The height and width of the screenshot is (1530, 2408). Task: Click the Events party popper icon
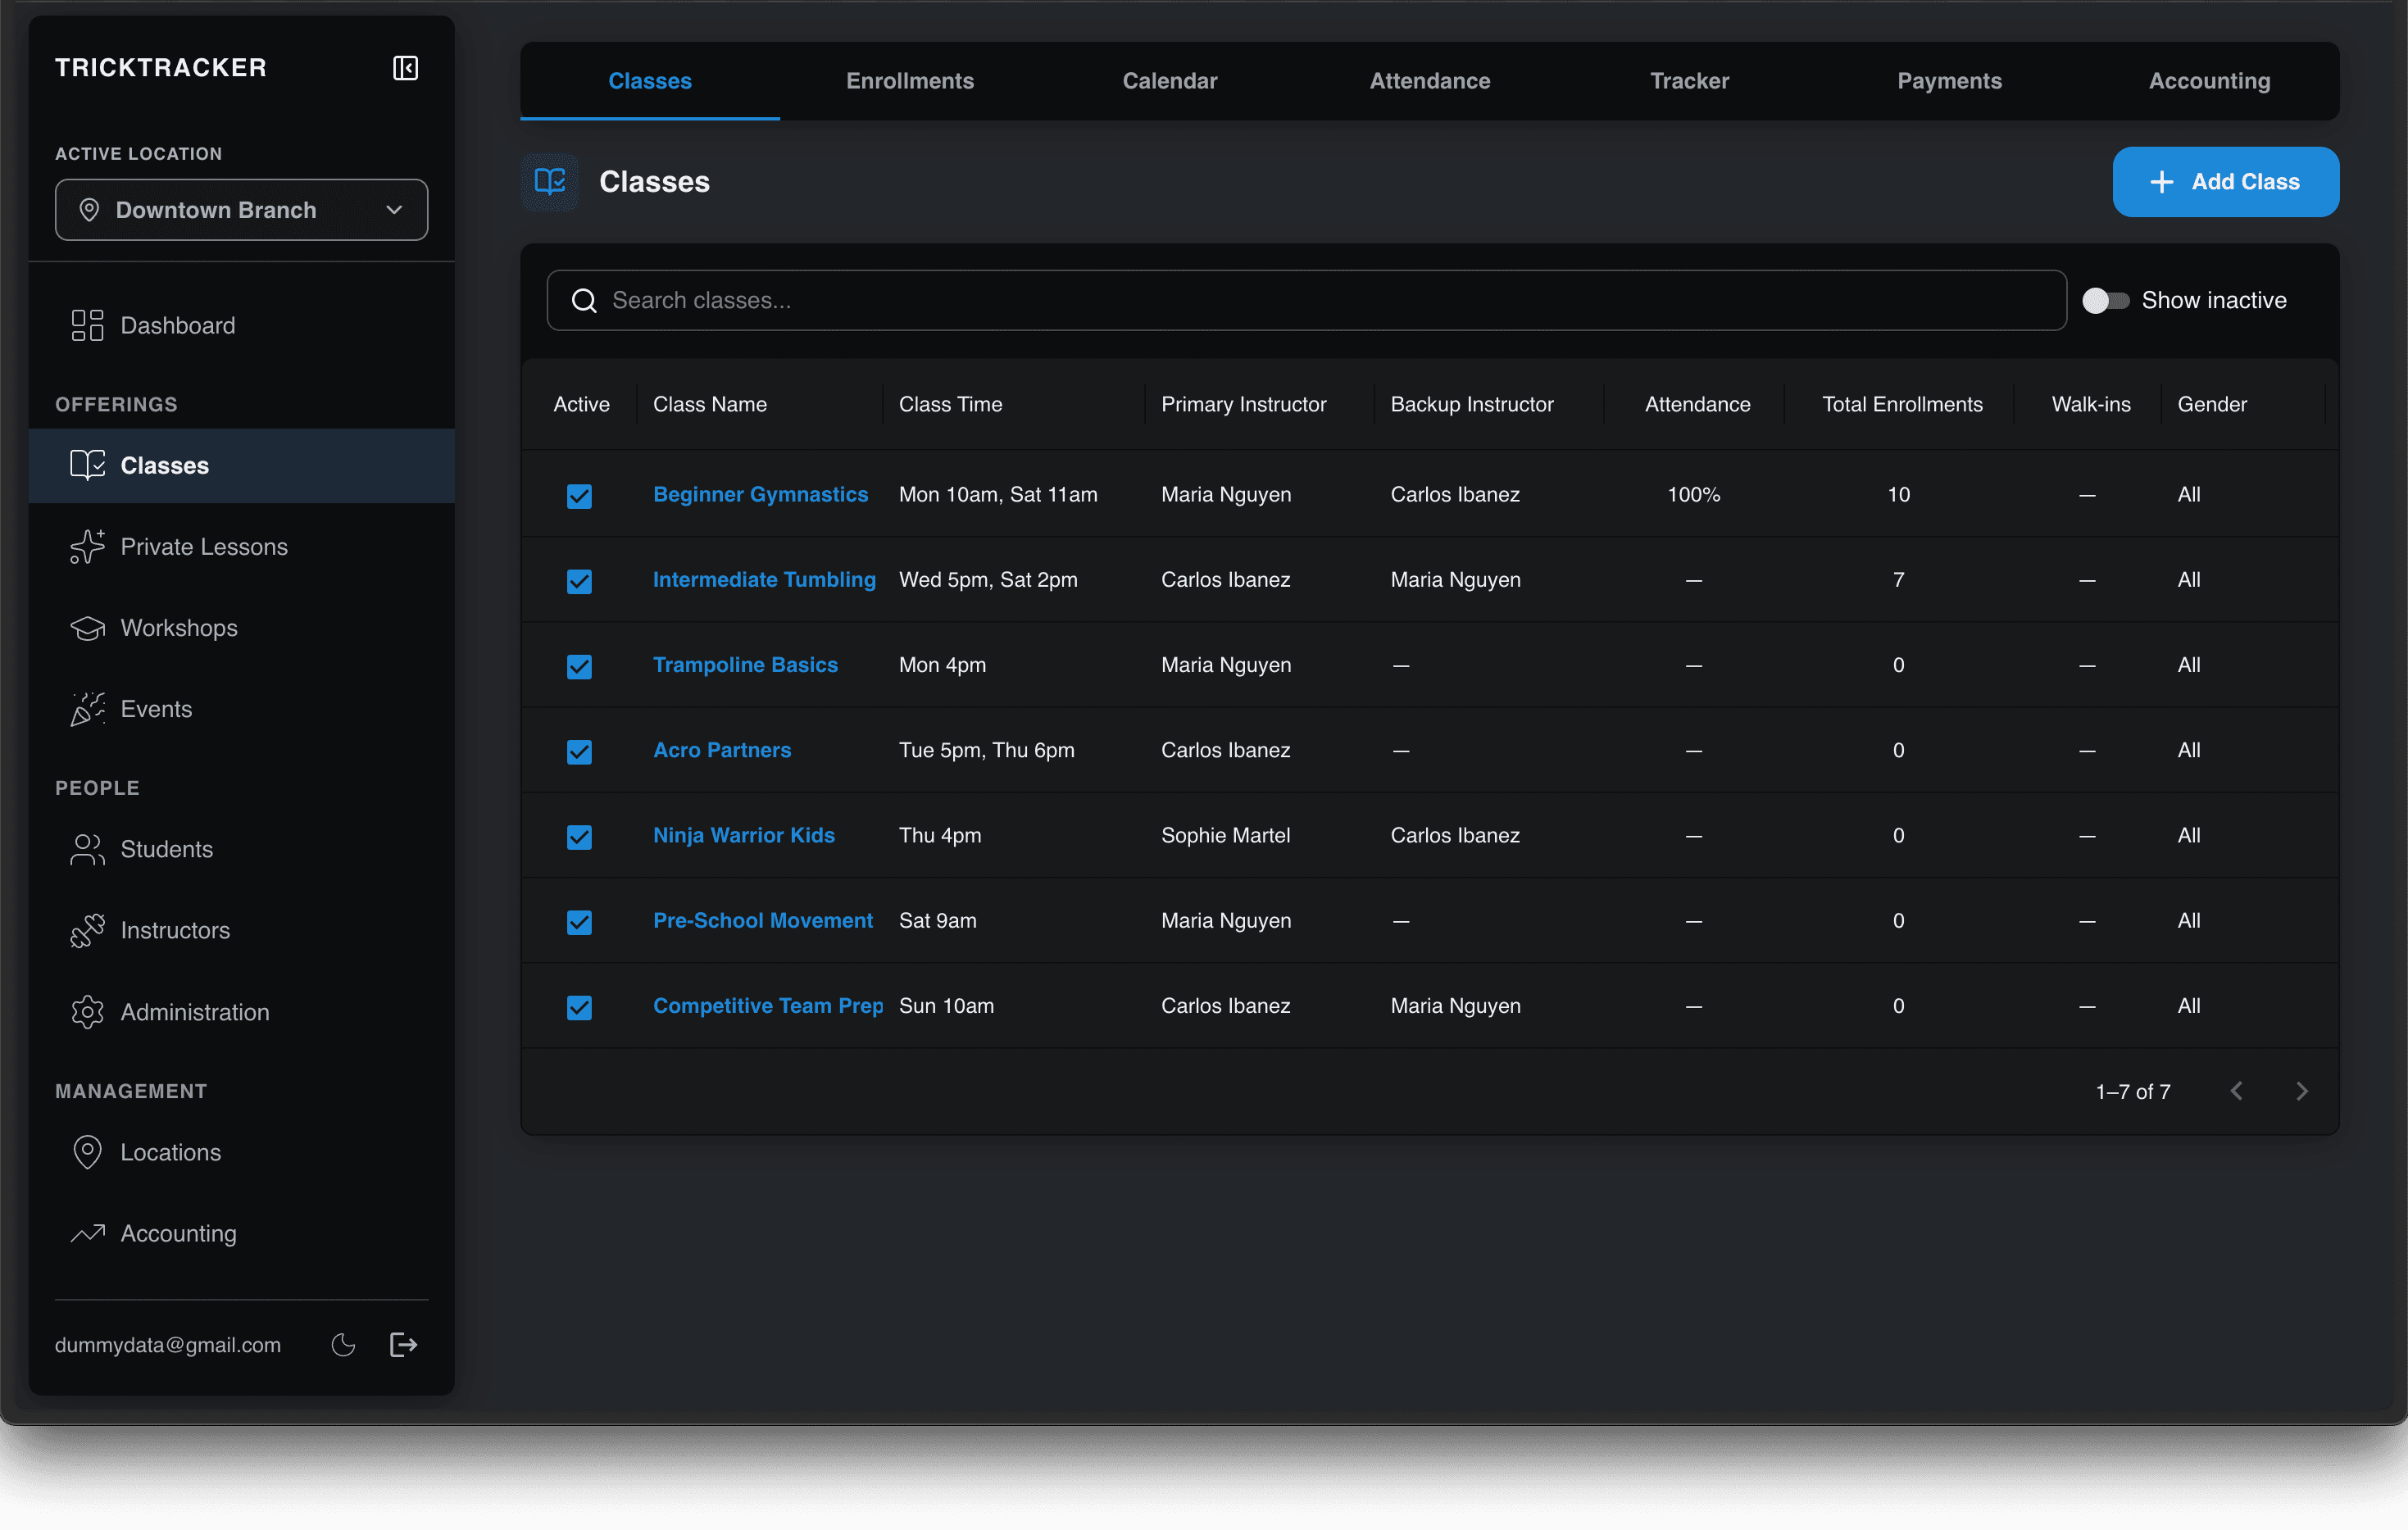87,709
